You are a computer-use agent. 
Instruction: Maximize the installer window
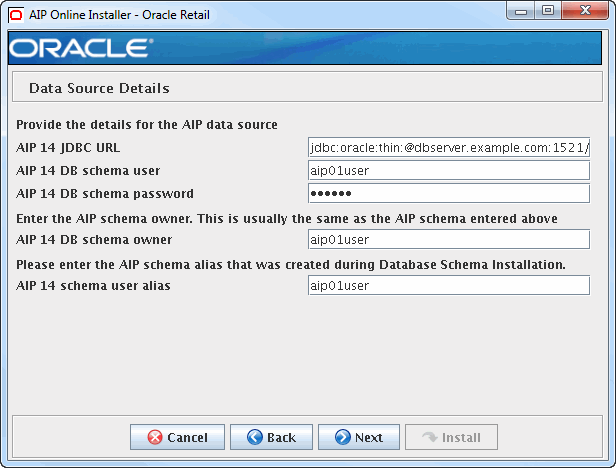point(548,11)
